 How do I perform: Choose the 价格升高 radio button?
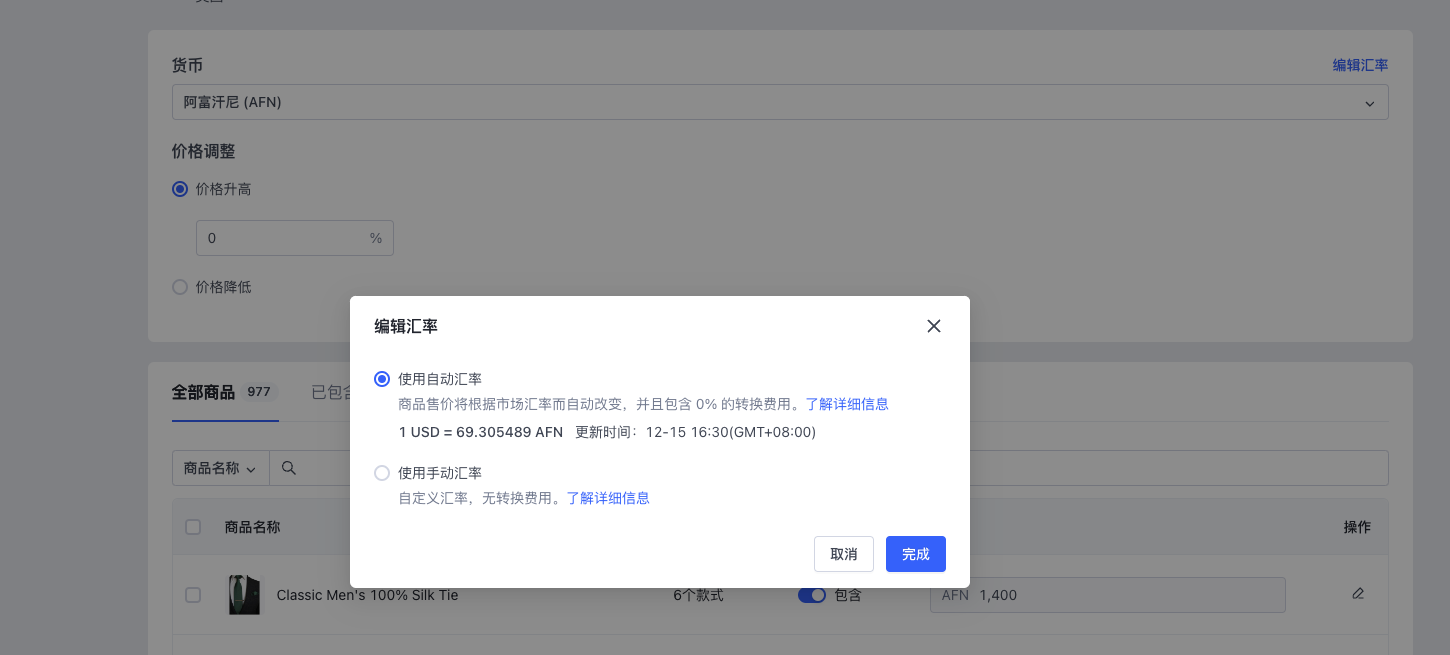[180, 189]
